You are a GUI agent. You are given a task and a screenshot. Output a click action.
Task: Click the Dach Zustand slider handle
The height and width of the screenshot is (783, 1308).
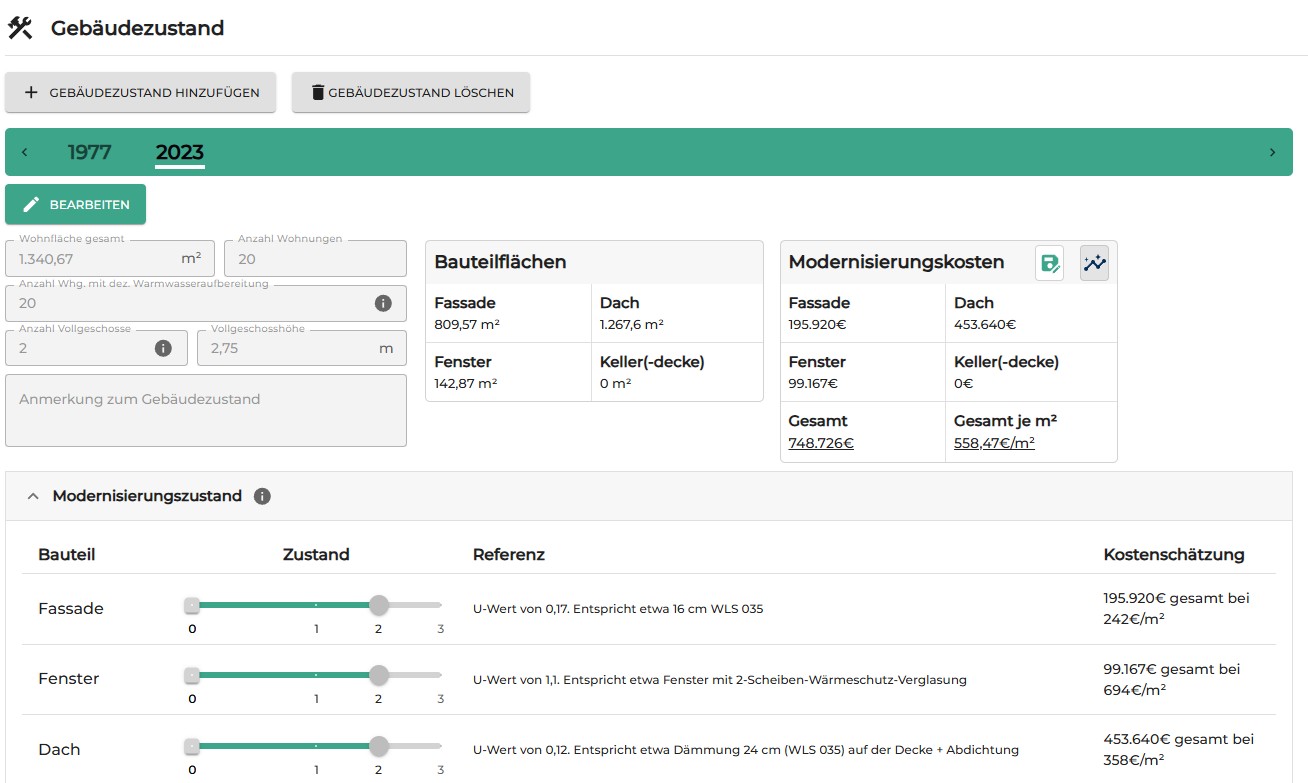378,746
